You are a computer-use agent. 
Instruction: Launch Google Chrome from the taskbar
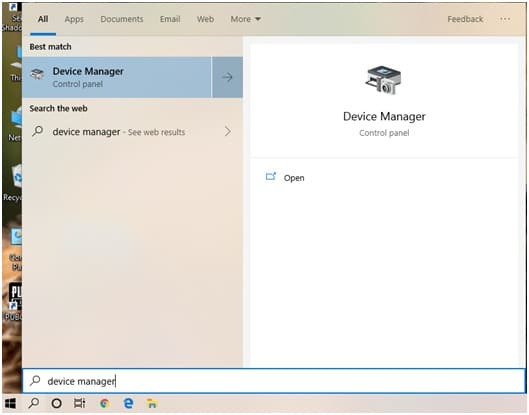[104, 403]
